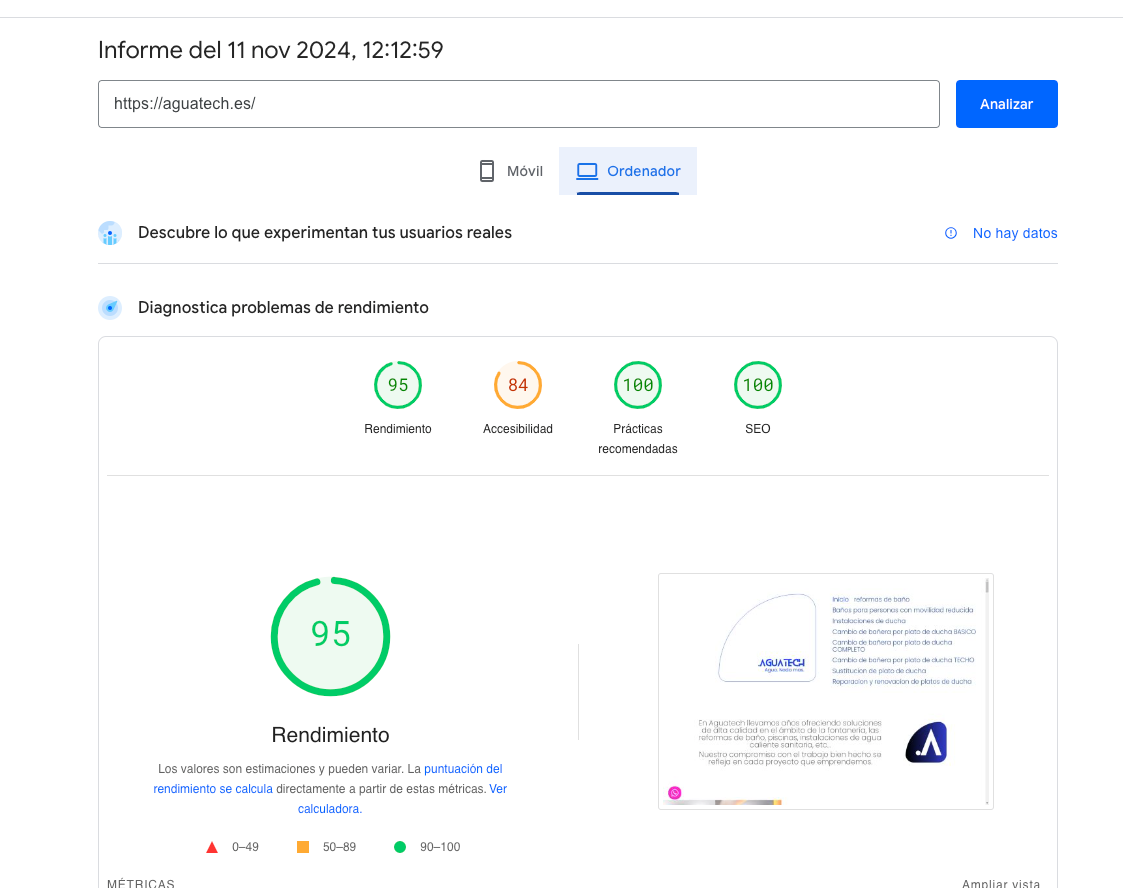Click the MÉTRICAS section label
1123x888 pixels.
click(140, 884)
